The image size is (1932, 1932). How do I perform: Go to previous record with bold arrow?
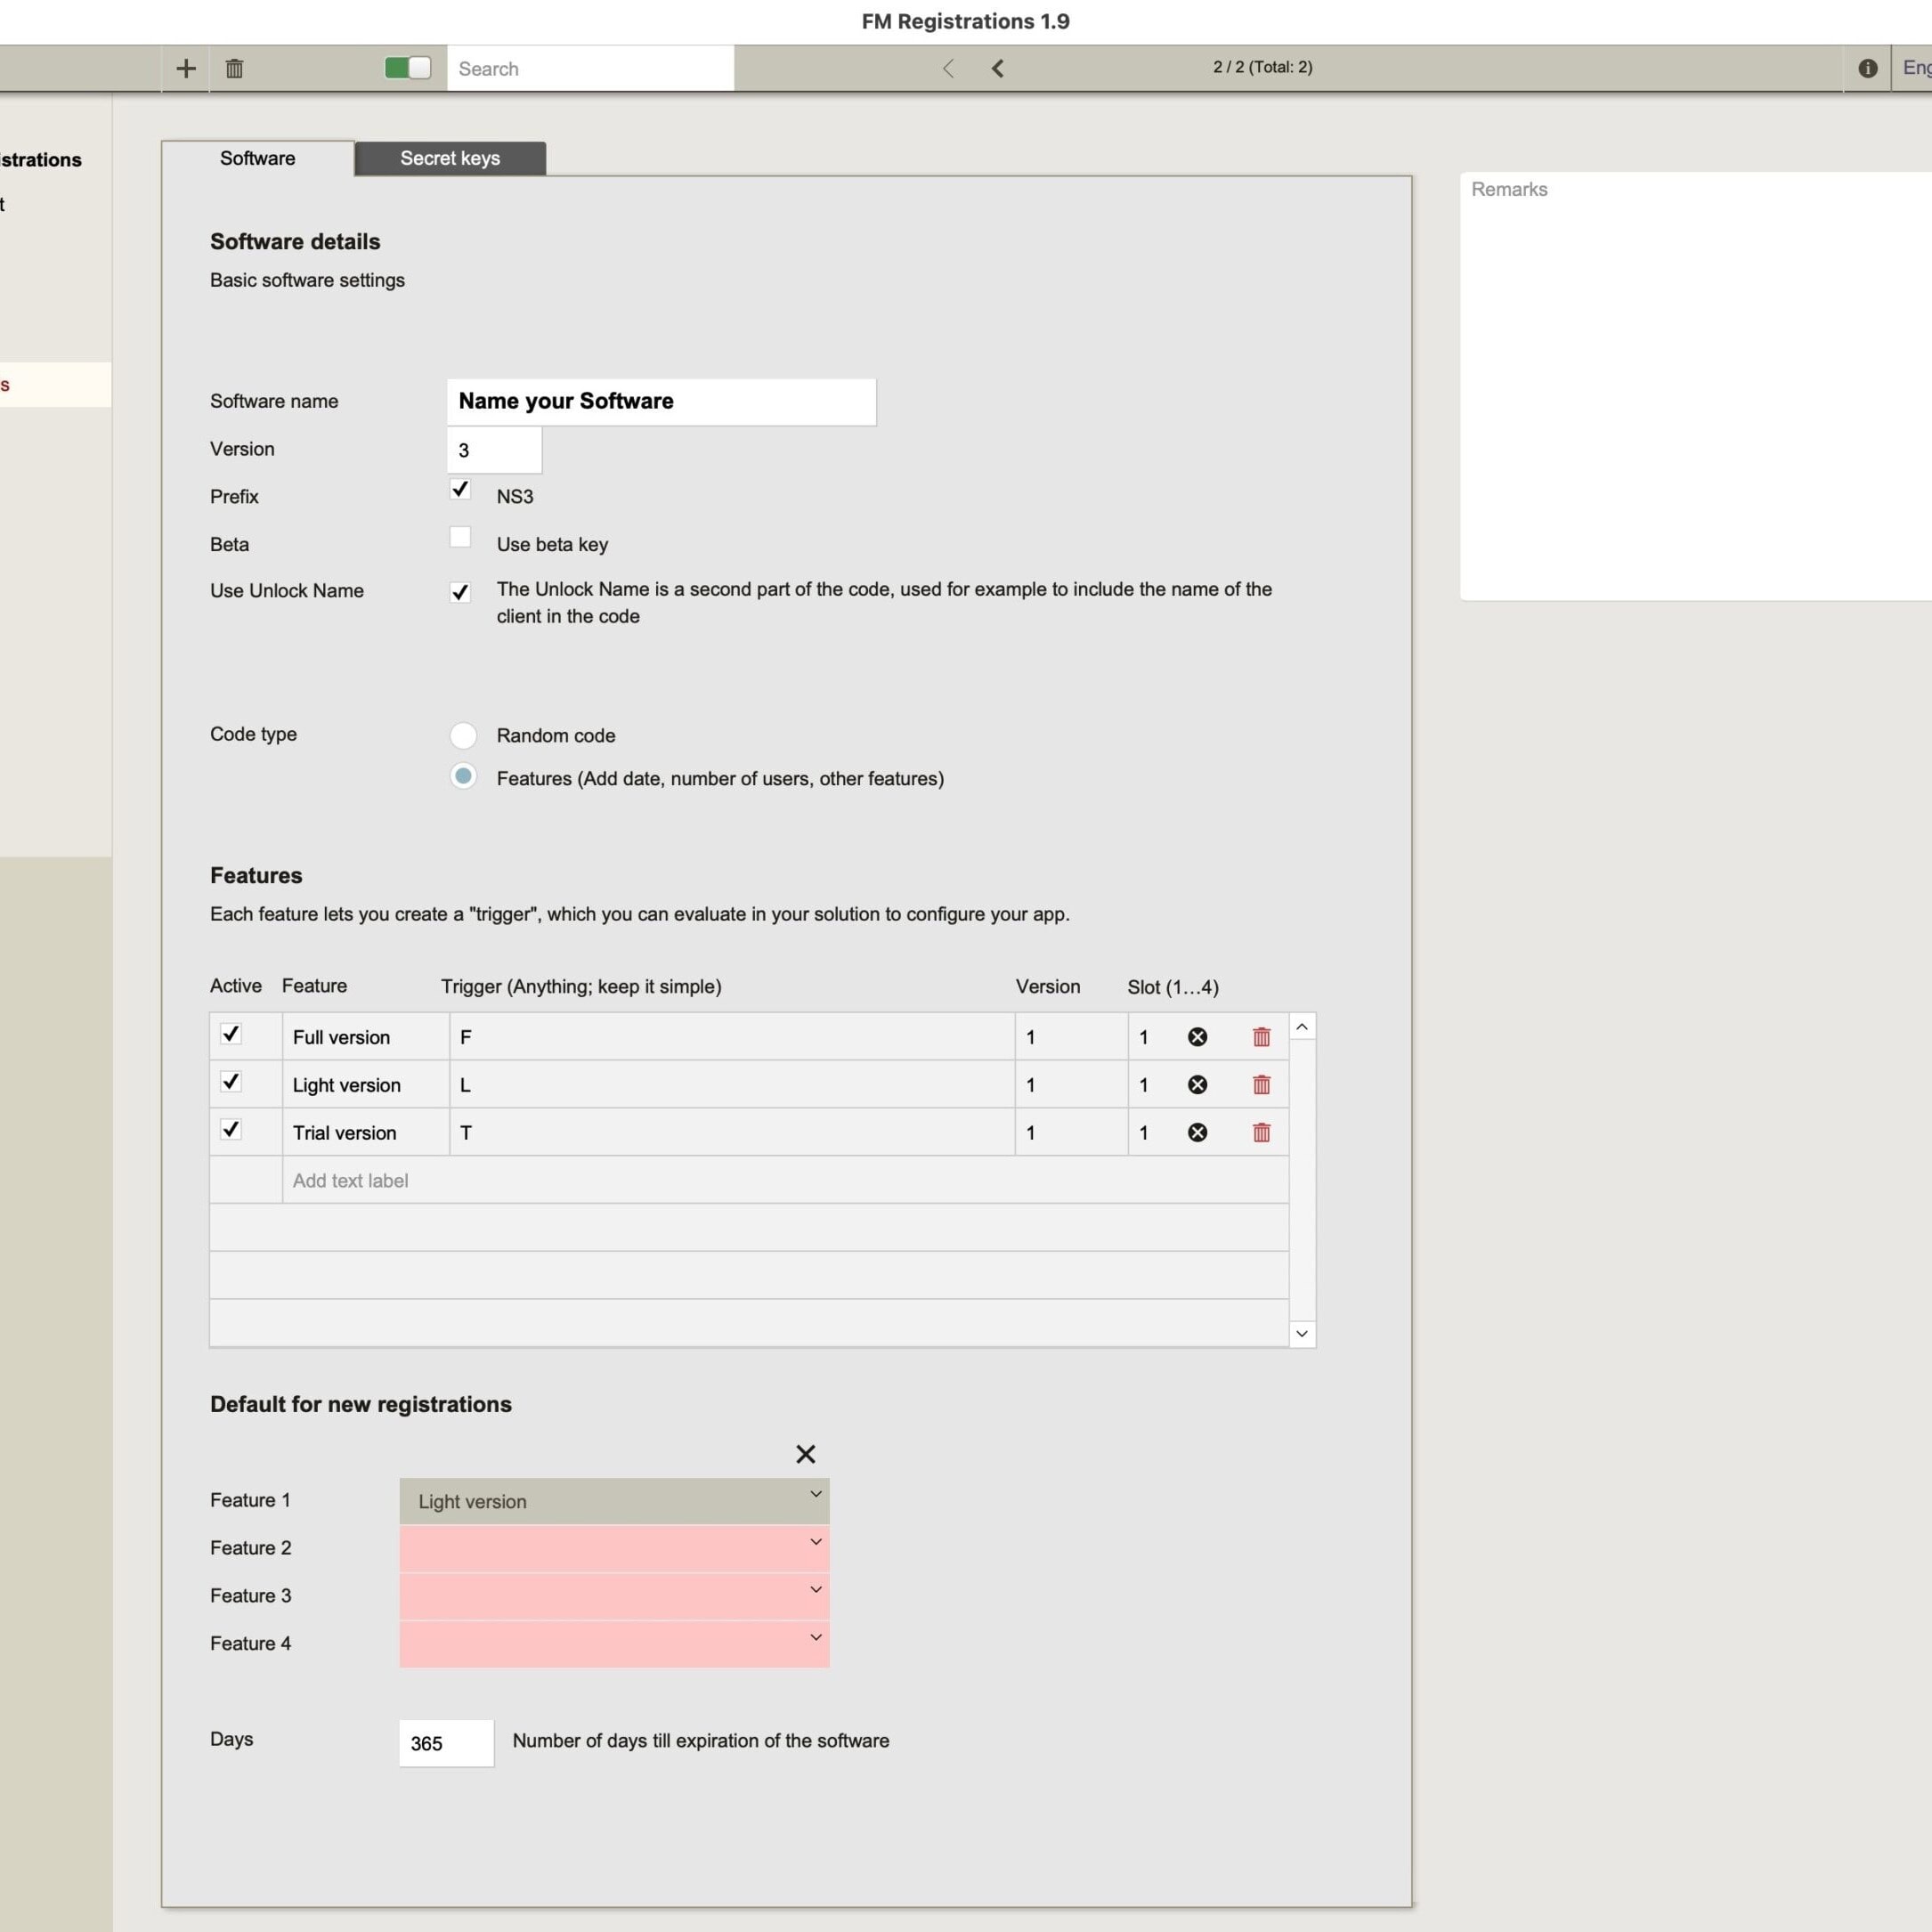(x=997, y=68)
